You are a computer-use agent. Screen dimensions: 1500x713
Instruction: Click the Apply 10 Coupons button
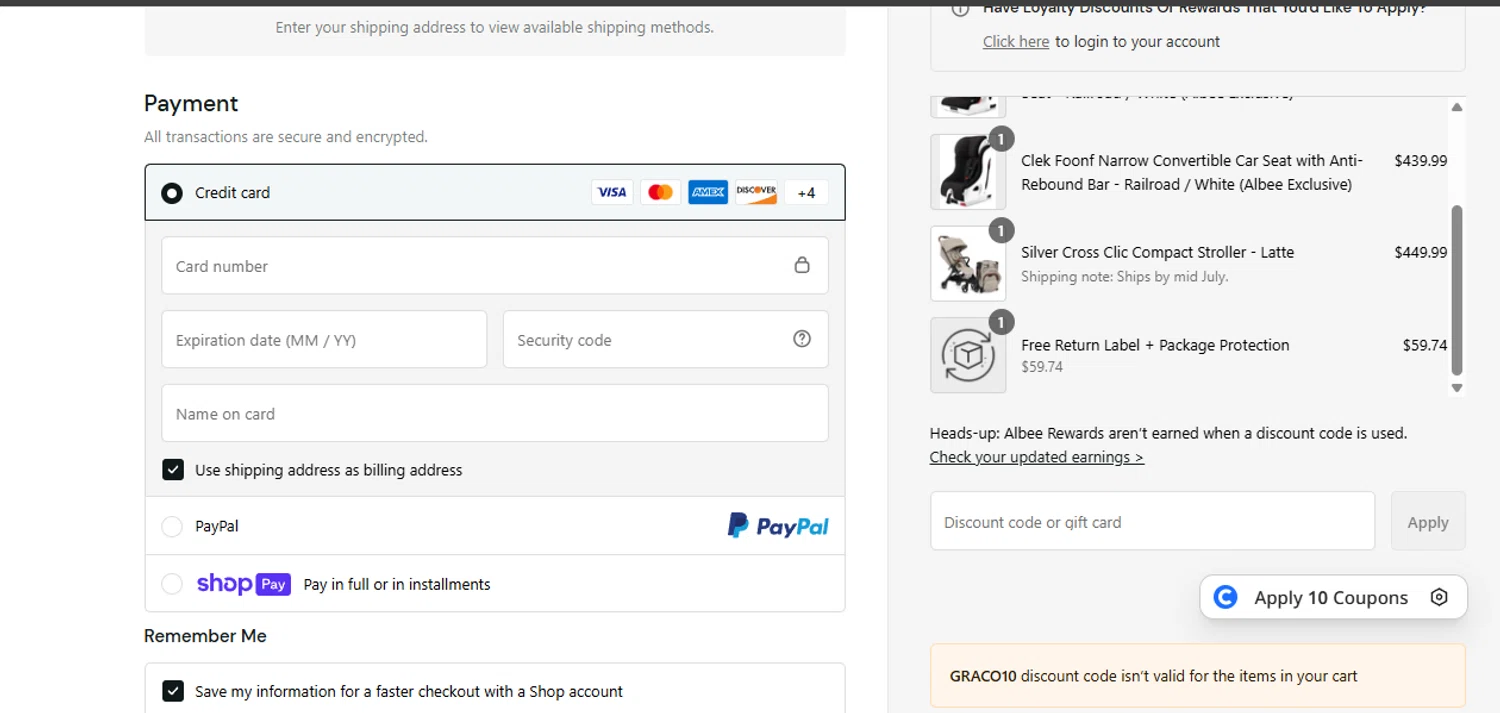1333,597
